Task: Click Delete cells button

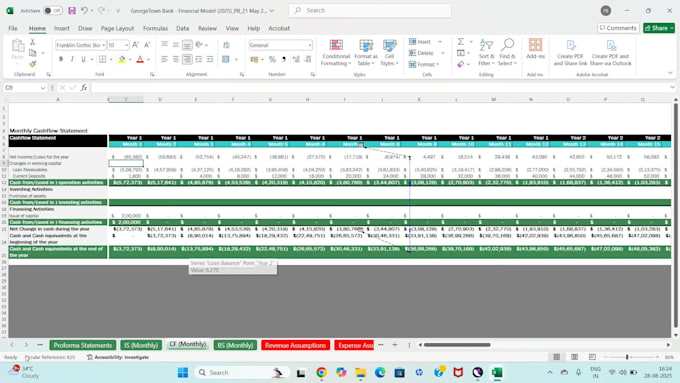Action: (x=421, y=53)
